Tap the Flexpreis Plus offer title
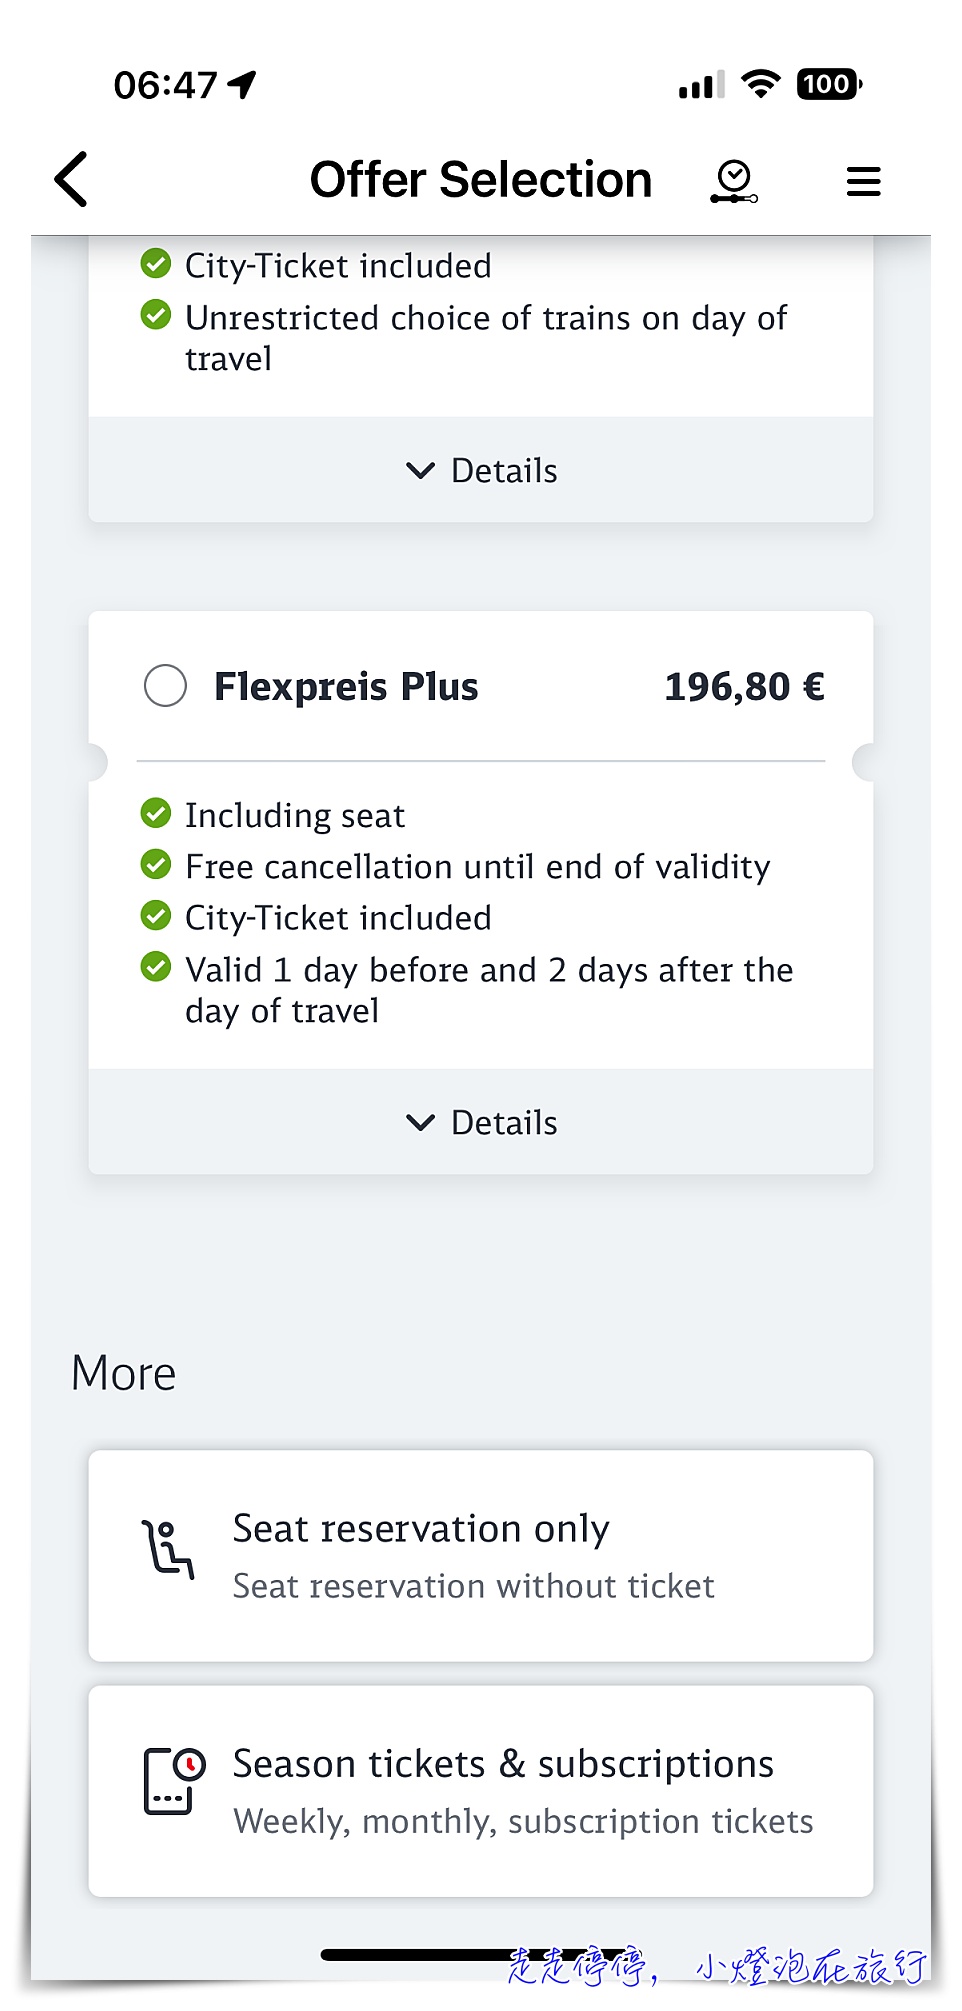 coord(346,687)
